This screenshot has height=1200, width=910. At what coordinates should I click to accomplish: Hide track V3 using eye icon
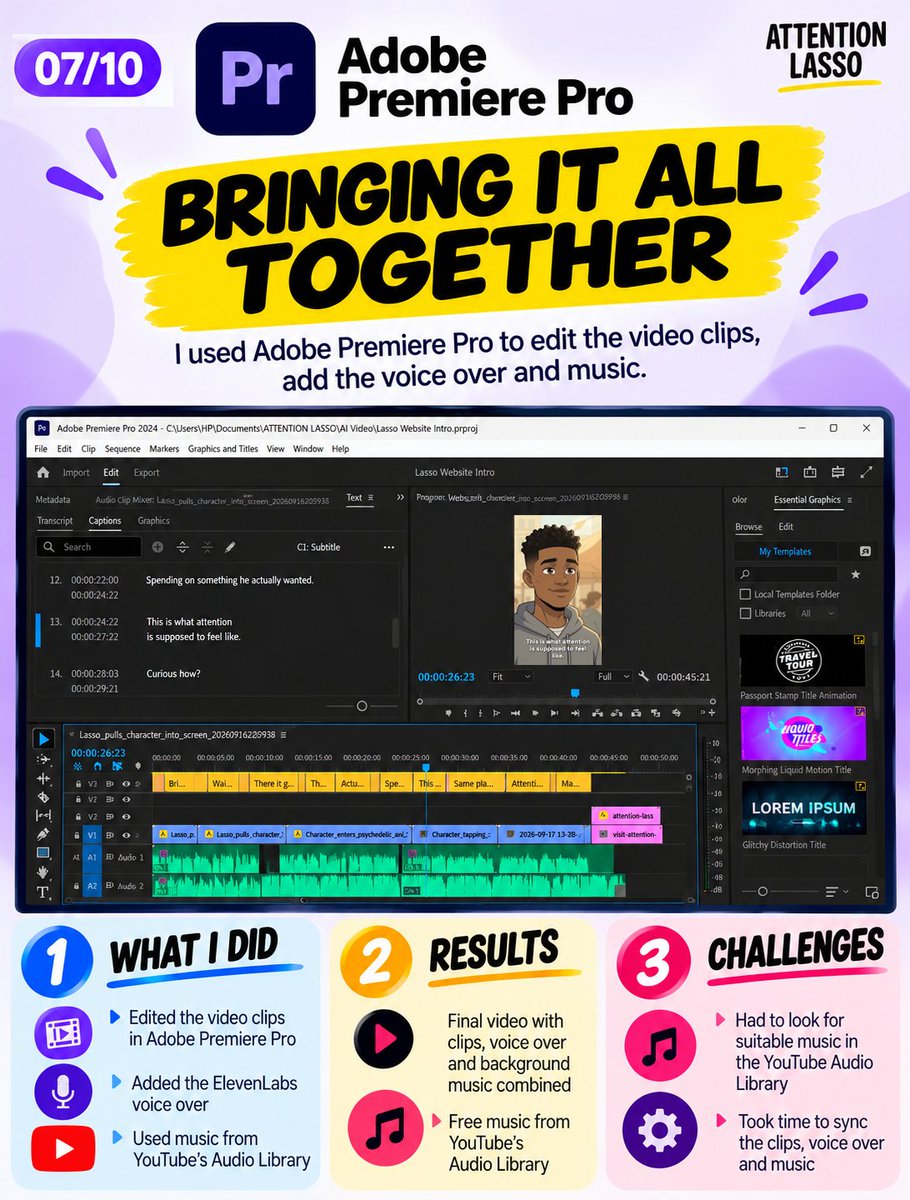[x=126, y=784]
